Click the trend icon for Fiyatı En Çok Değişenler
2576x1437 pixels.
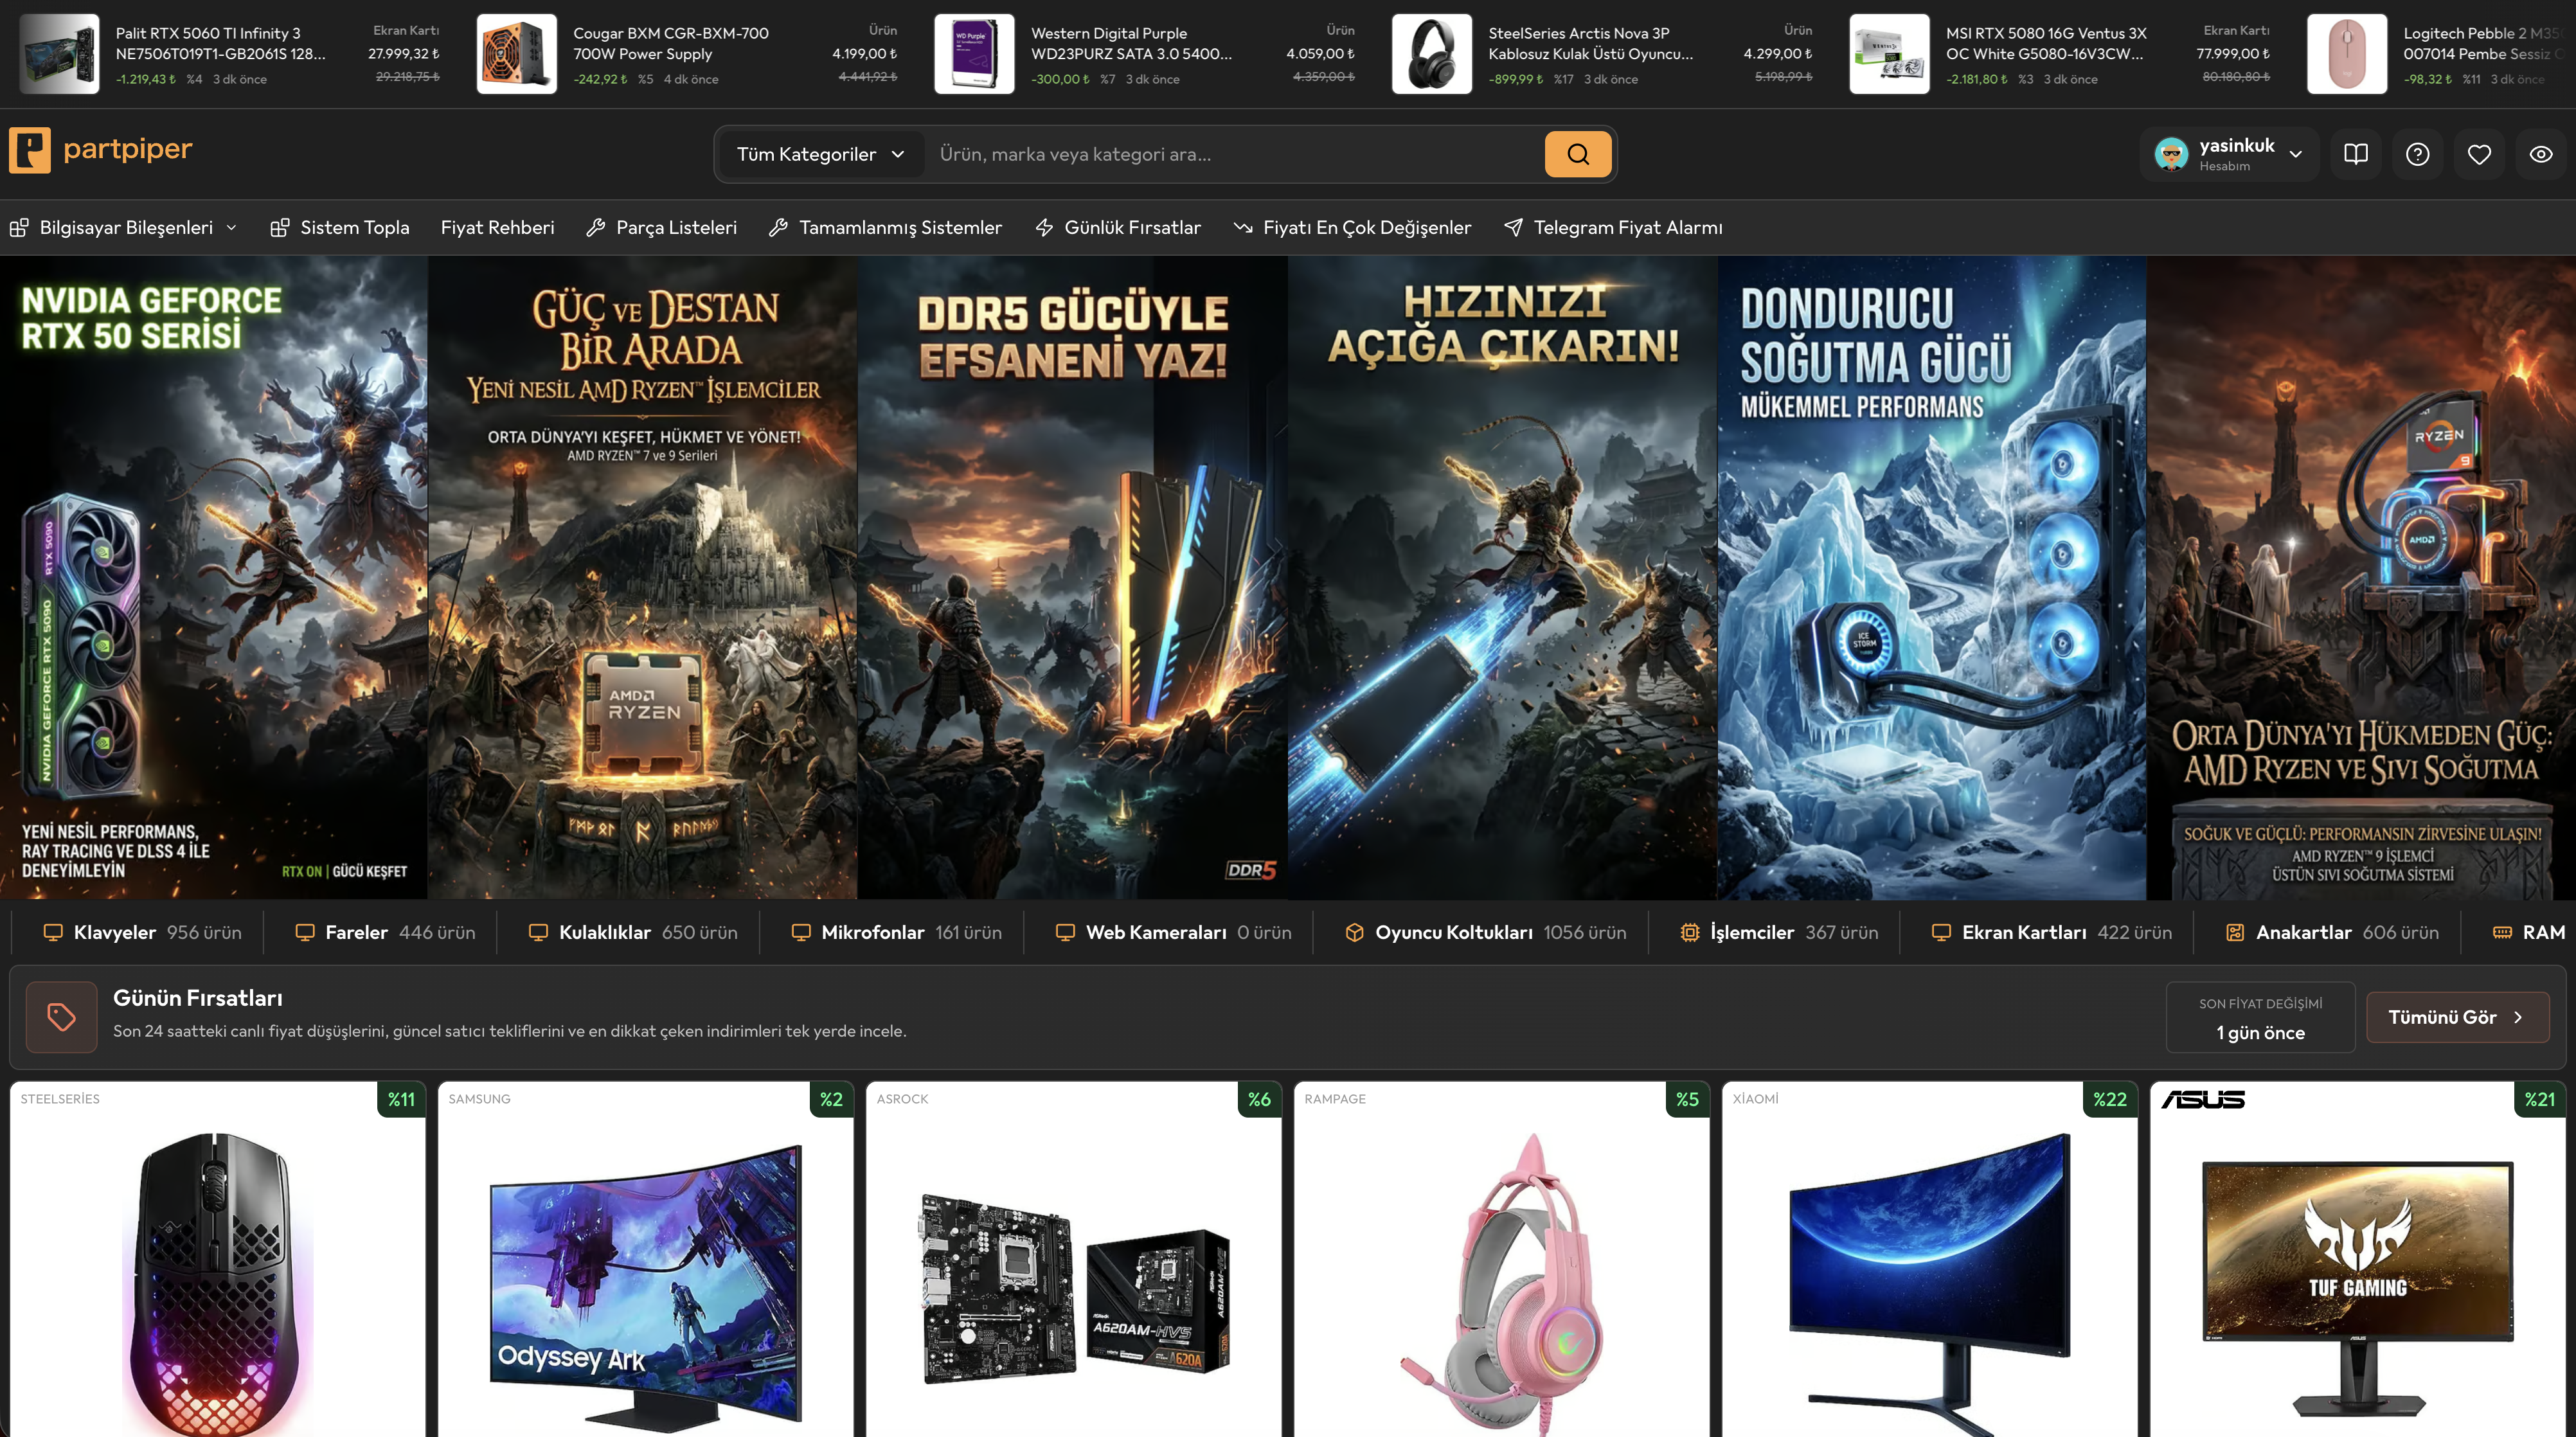(1243, 228)
